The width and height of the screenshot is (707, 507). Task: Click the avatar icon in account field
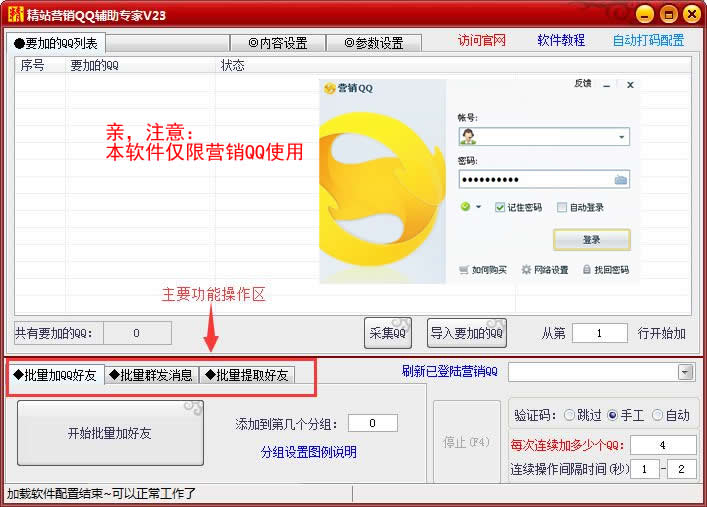[x=468, y=137]
